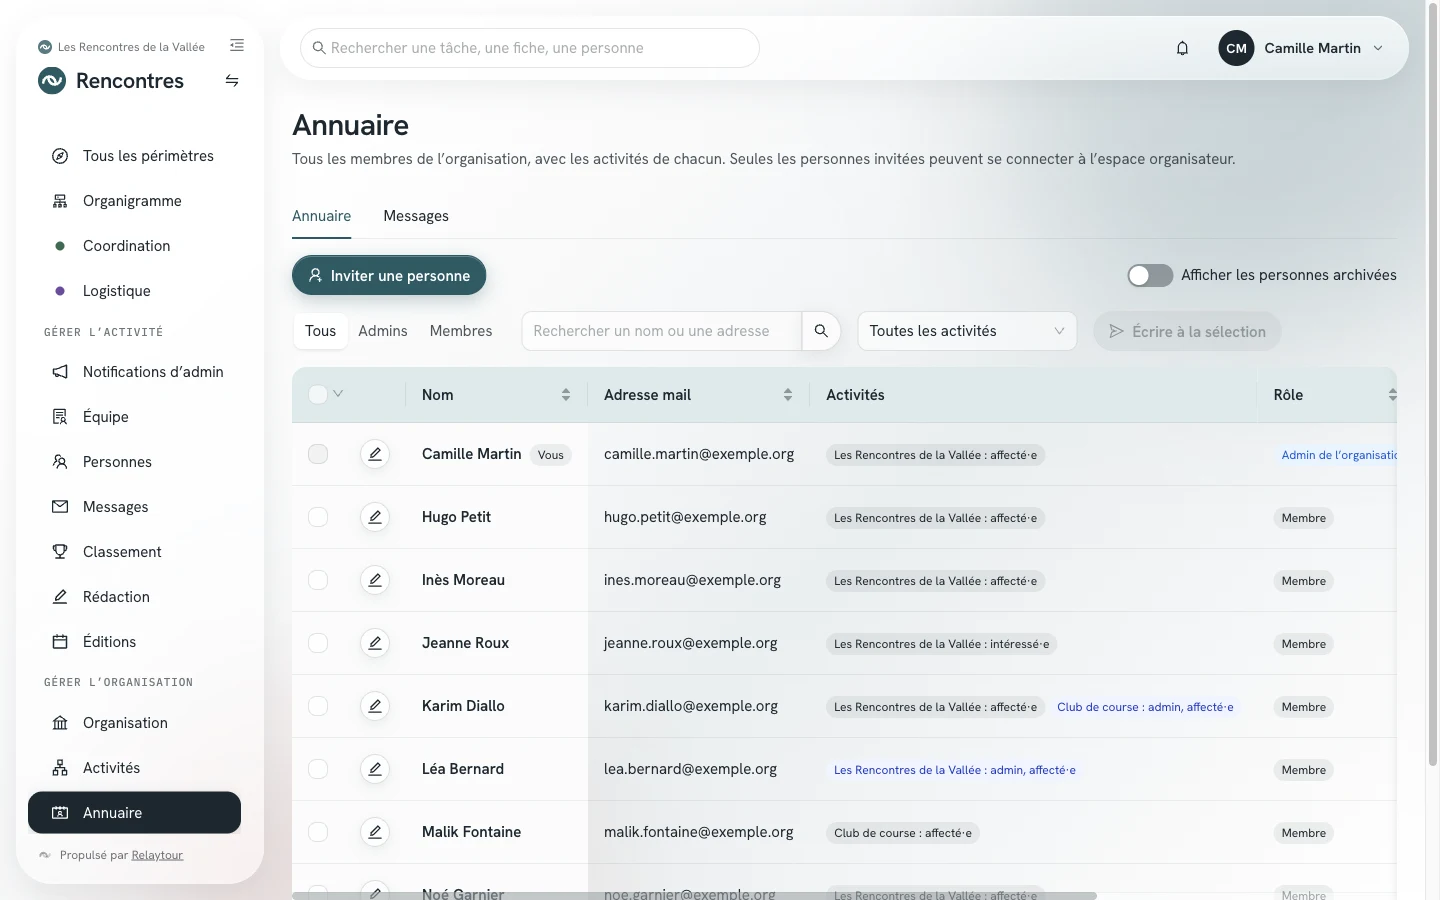Filter the list by Admins

[383, 331]
